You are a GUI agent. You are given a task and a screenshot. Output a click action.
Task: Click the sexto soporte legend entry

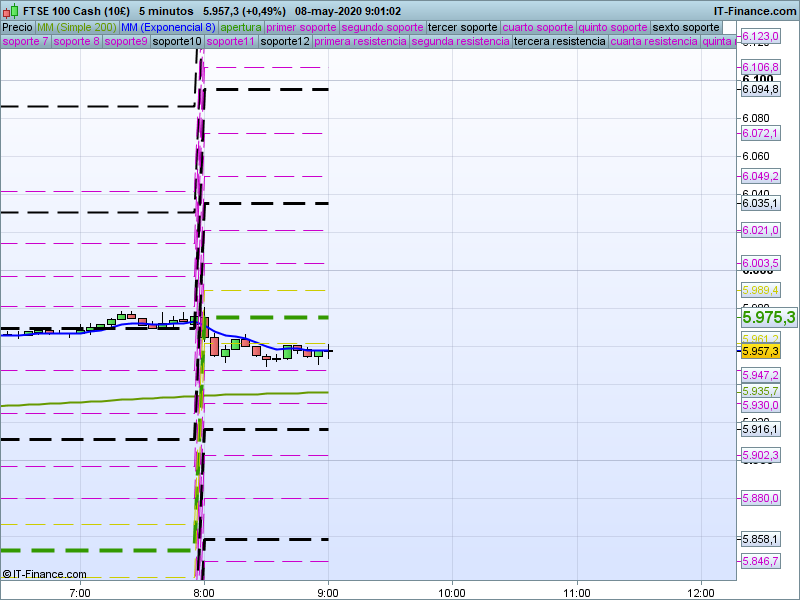[685, 27]
